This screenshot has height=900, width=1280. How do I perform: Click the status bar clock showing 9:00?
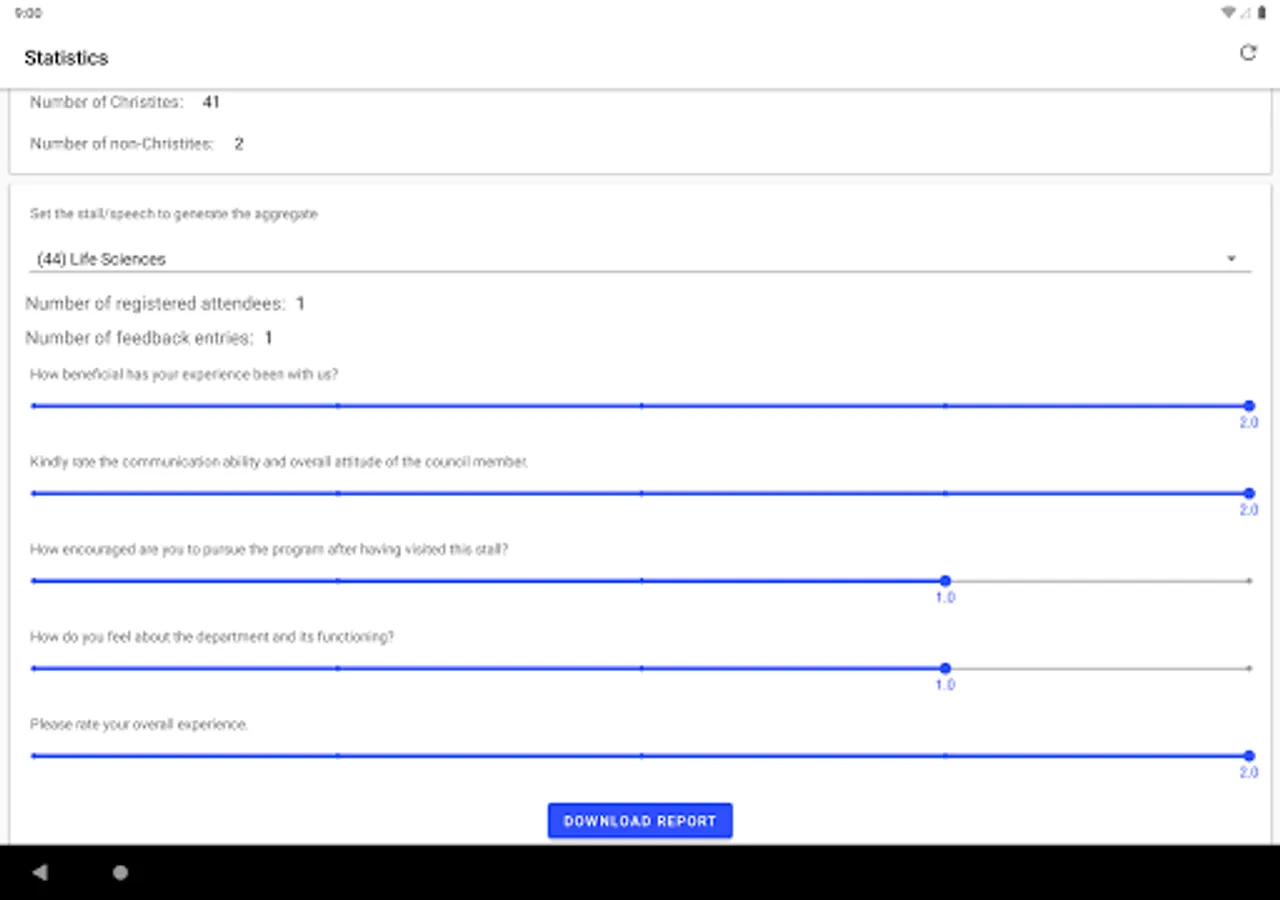tap(28, 14)
